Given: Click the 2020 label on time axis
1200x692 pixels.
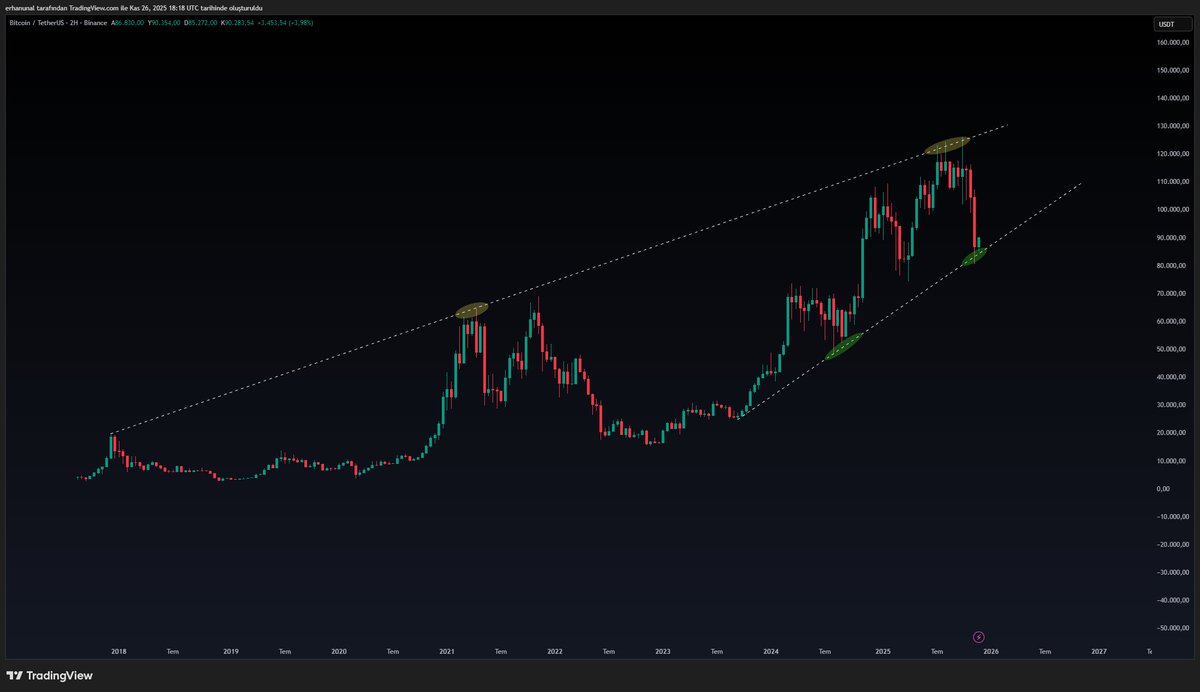Looking at the screenshot, I should pos(339,651).
